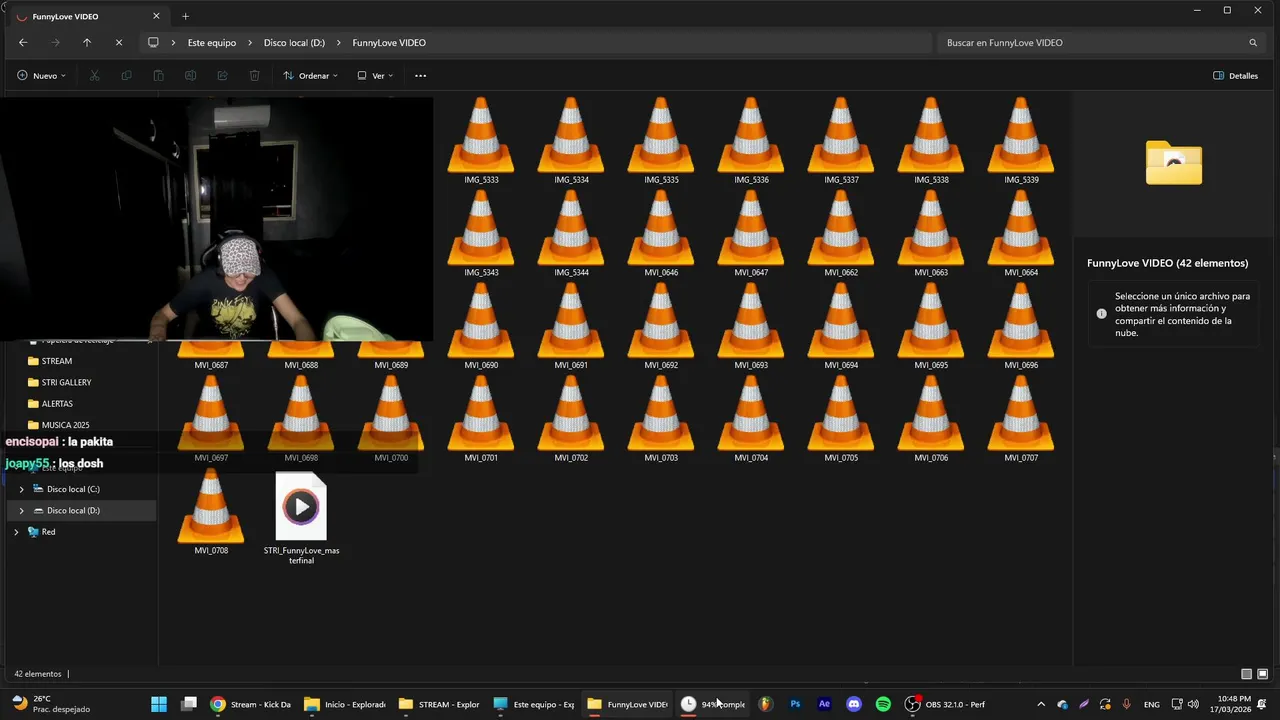Open the weather widget showing 26°C

click(x=50, y=704)
